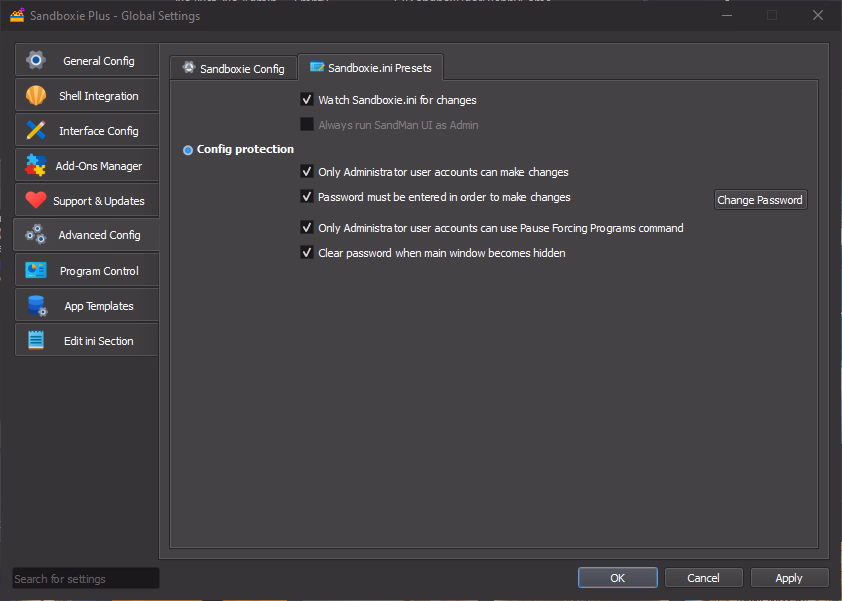The height and width of the screenshot is (601, 842).
Task: Click the Program Control icon
Action: [36, 271]
